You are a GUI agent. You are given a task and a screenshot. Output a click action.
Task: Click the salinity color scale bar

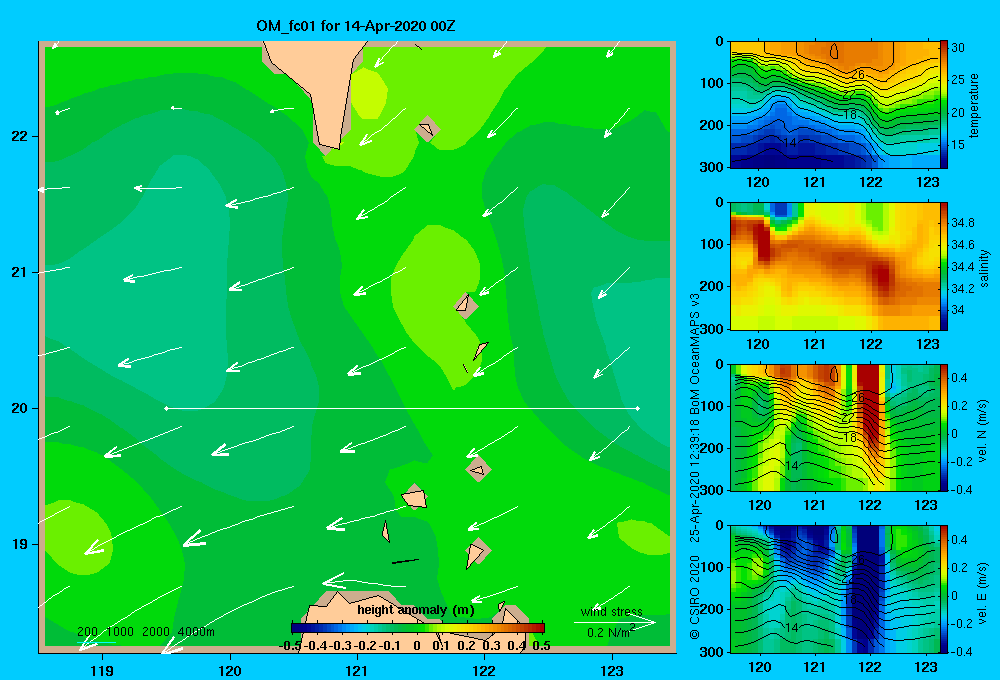[x=944, y=266]
